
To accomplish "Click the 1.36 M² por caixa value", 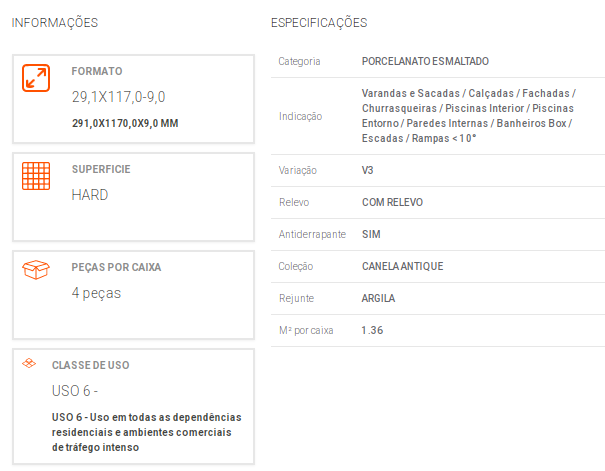I will tap(372, 330).
